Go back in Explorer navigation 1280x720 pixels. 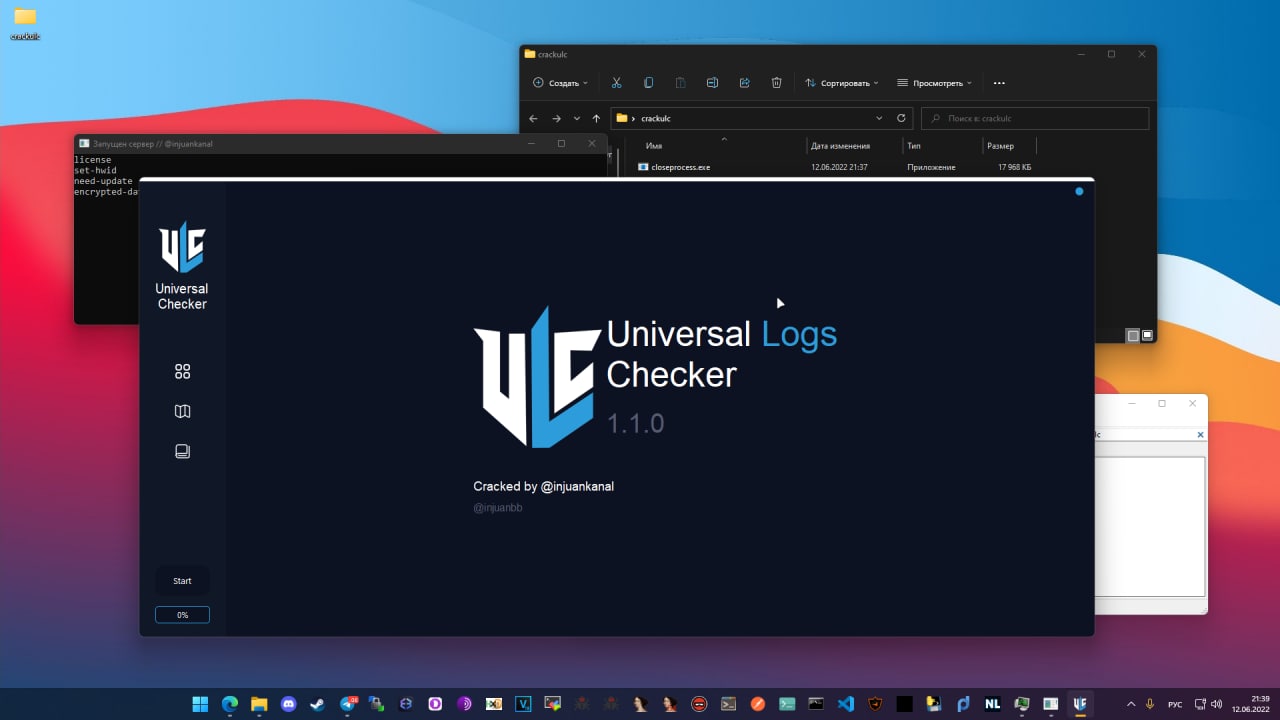coord(533,118)
